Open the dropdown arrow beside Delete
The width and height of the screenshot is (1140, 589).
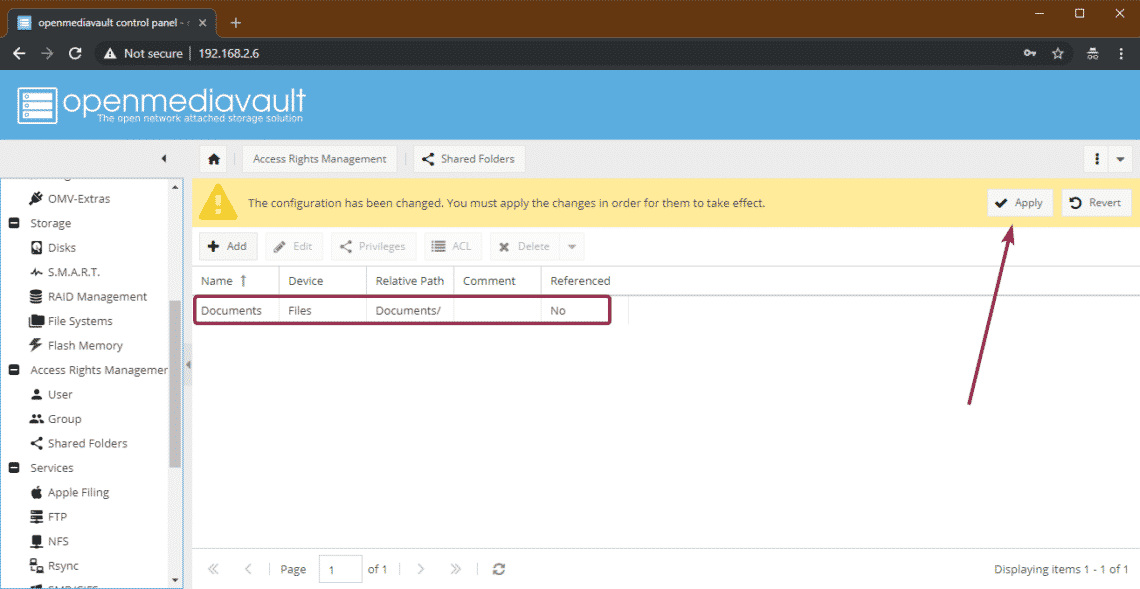click(572, 247)
